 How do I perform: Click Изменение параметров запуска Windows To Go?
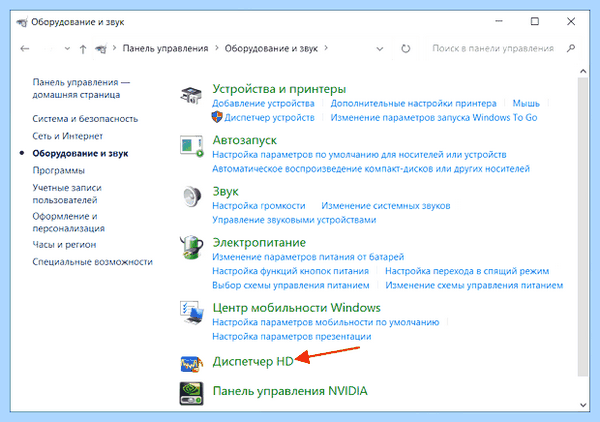(x=434, y=117)
